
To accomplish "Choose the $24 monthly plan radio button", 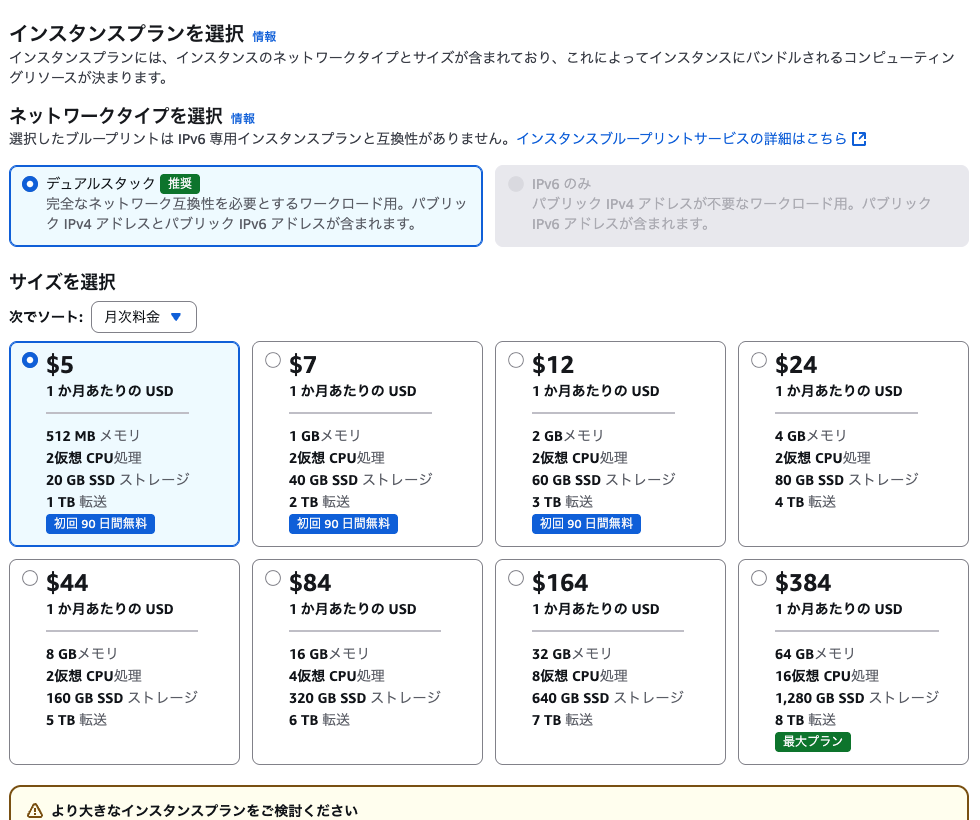I will click(x=759, y=360).
